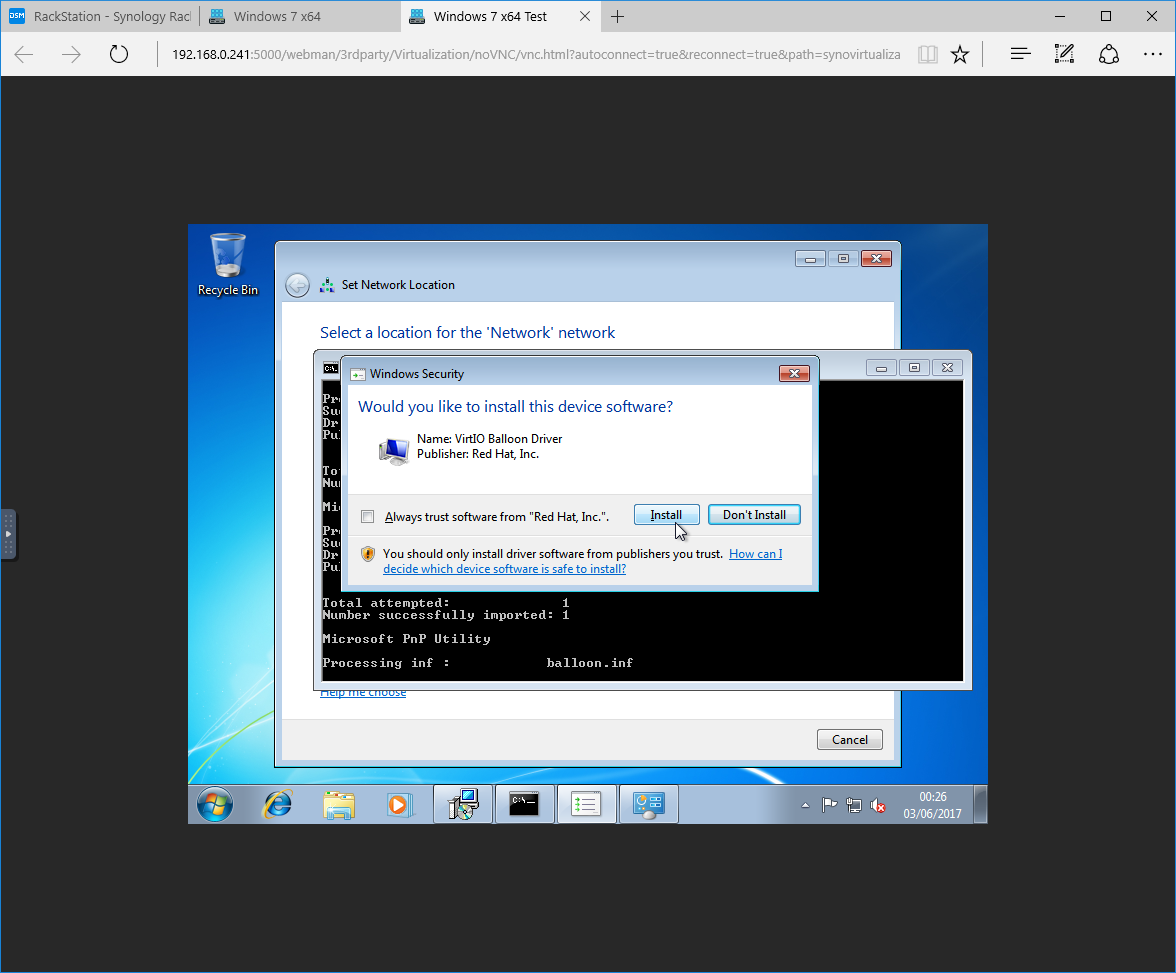Make a web note in browser
The width and height of the screenshot is (1176, 973).
[1064, 54]
